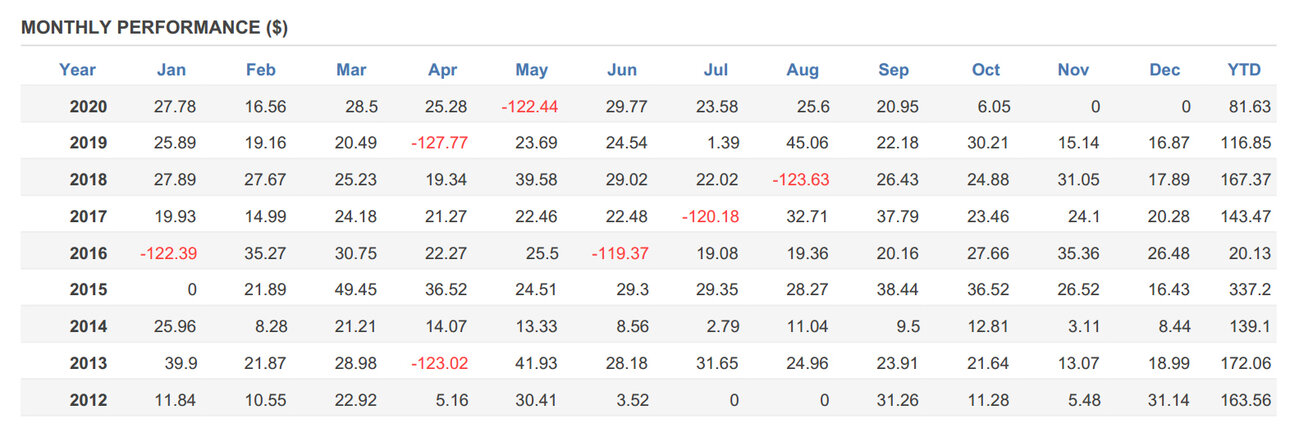Image resolution: width=1290 pixels, height=428 pixels.
Task: Click the red -119.37 June 2016 value
Action: tap(620, 254)
